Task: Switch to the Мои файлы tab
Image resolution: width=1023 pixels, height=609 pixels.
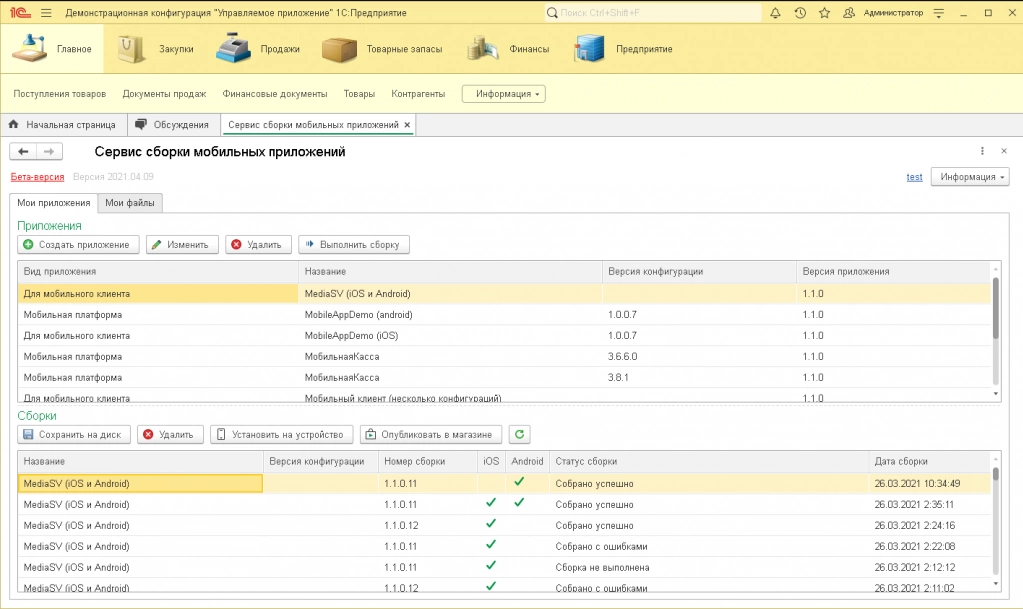Action: [x=130, y=203]
